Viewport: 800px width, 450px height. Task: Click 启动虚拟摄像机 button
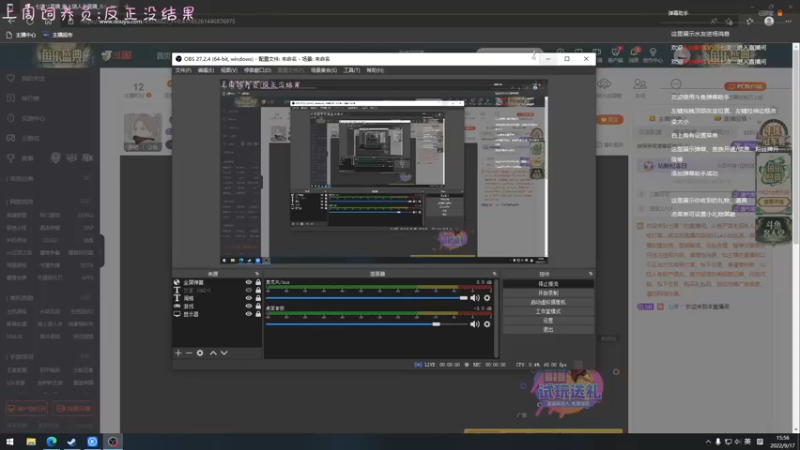pyautogui.click(x=548, y=302)
